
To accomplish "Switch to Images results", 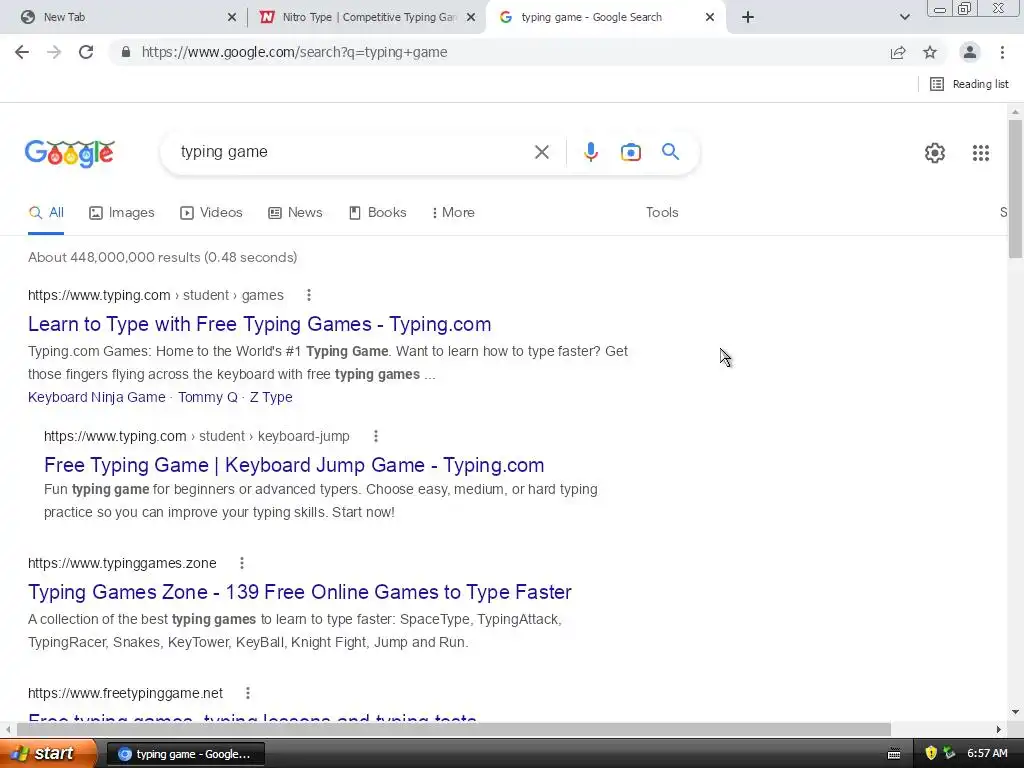I will click(122, 213).
